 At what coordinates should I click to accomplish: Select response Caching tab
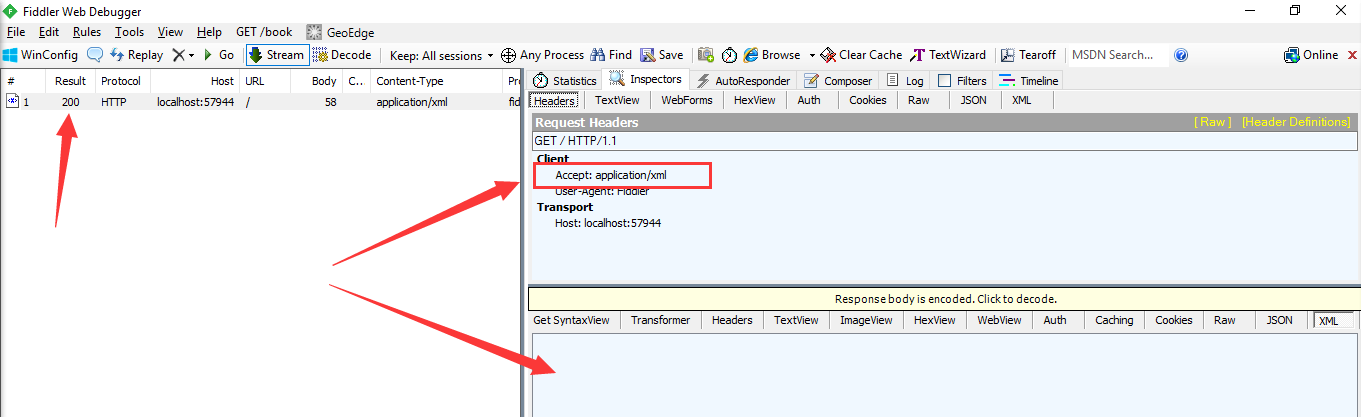tap(1114, 320)
